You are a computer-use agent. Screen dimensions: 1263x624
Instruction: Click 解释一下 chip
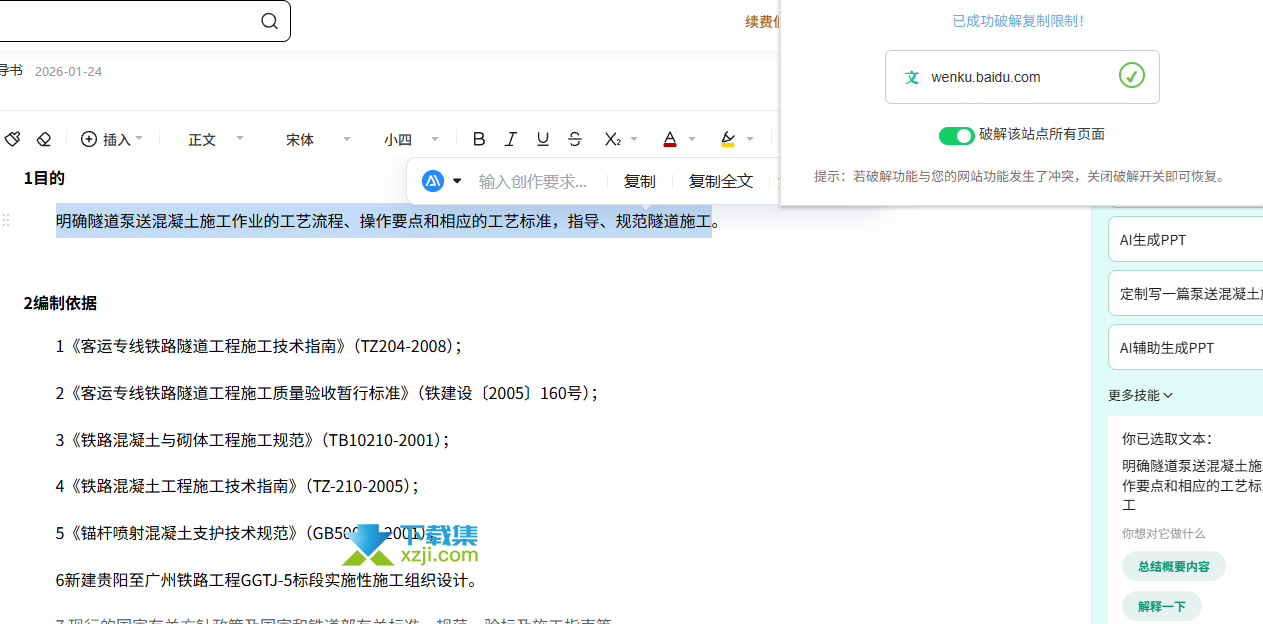pyautogui.click(x=1161, y=606)
